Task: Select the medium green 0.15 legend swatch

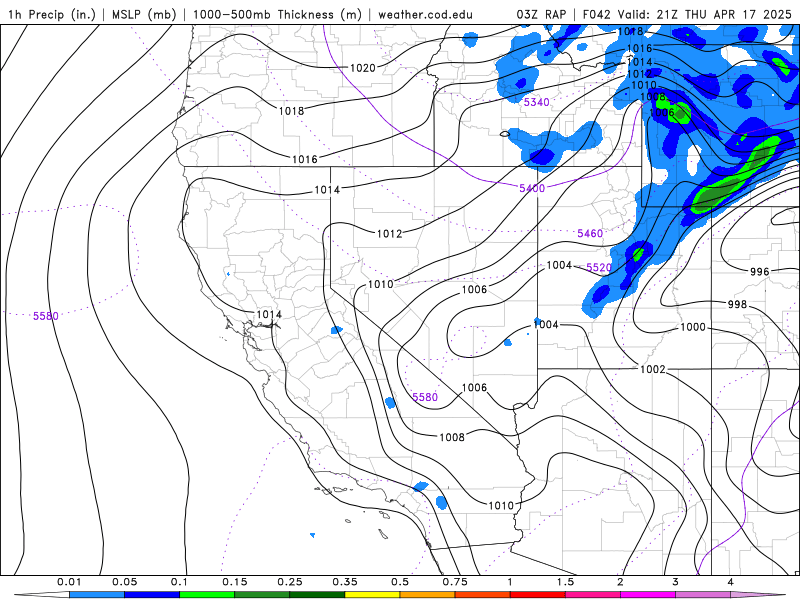Action: coord(262,595)
